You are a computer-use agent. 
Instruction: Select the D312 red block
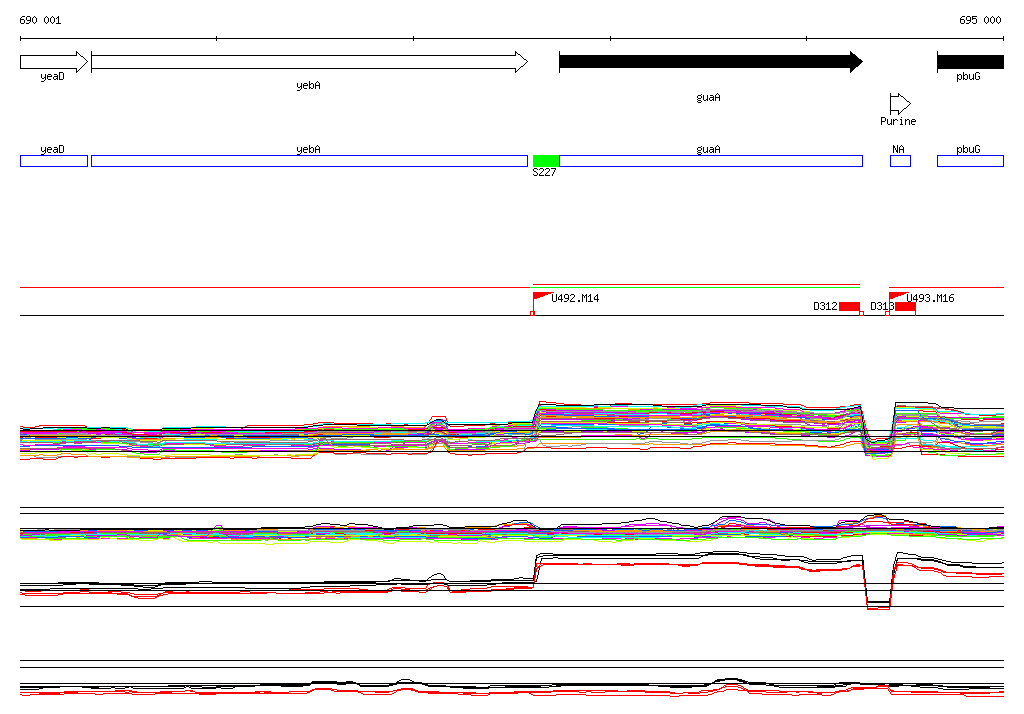pos(850,306)
